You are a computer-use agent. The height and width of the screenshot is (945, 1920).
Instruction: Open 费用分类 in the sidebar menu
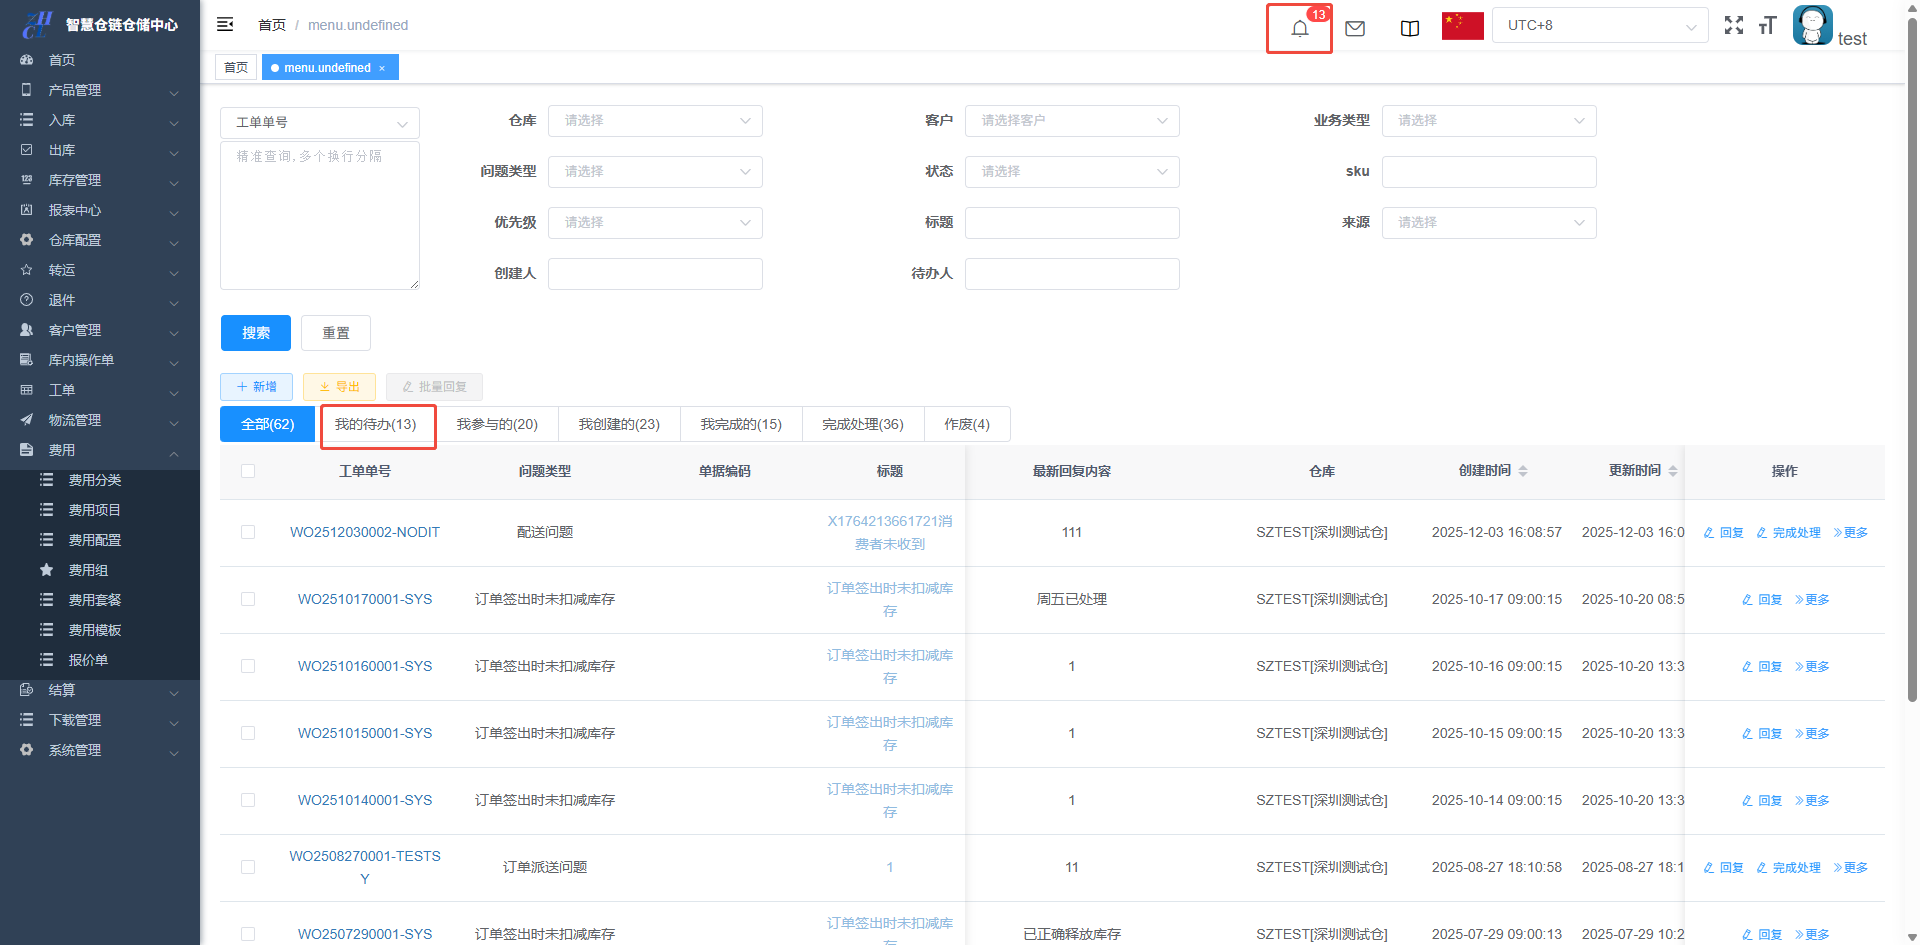click(94, 480)
